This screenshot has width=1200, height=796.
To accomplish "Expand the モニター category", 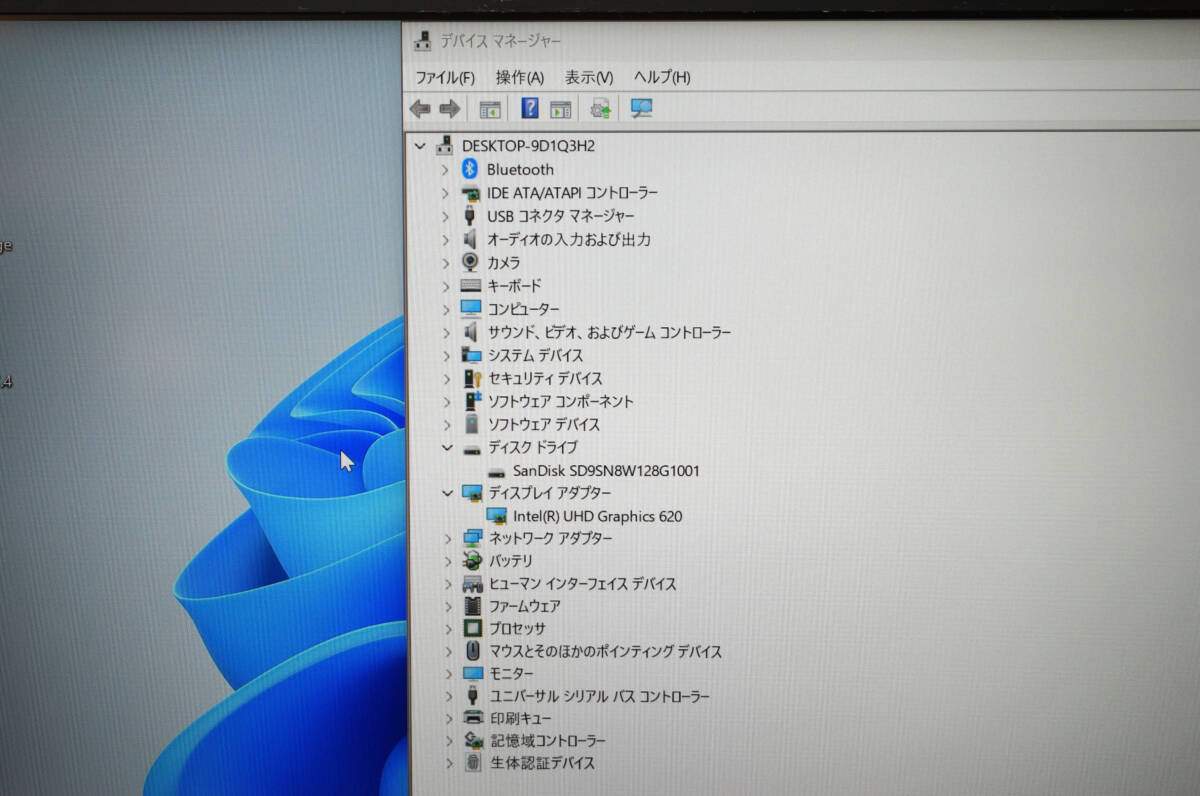I will (448, 674).
